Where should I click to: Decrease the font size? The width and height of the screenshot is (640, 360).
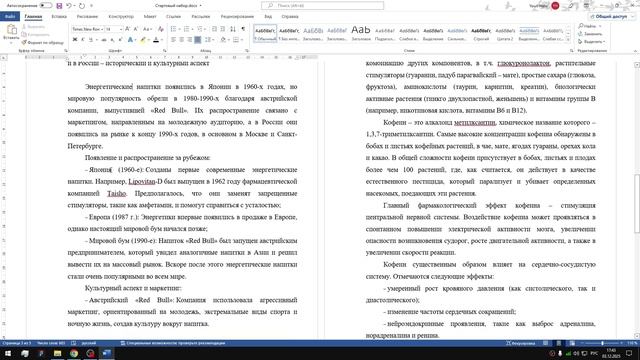pos(136,29)
